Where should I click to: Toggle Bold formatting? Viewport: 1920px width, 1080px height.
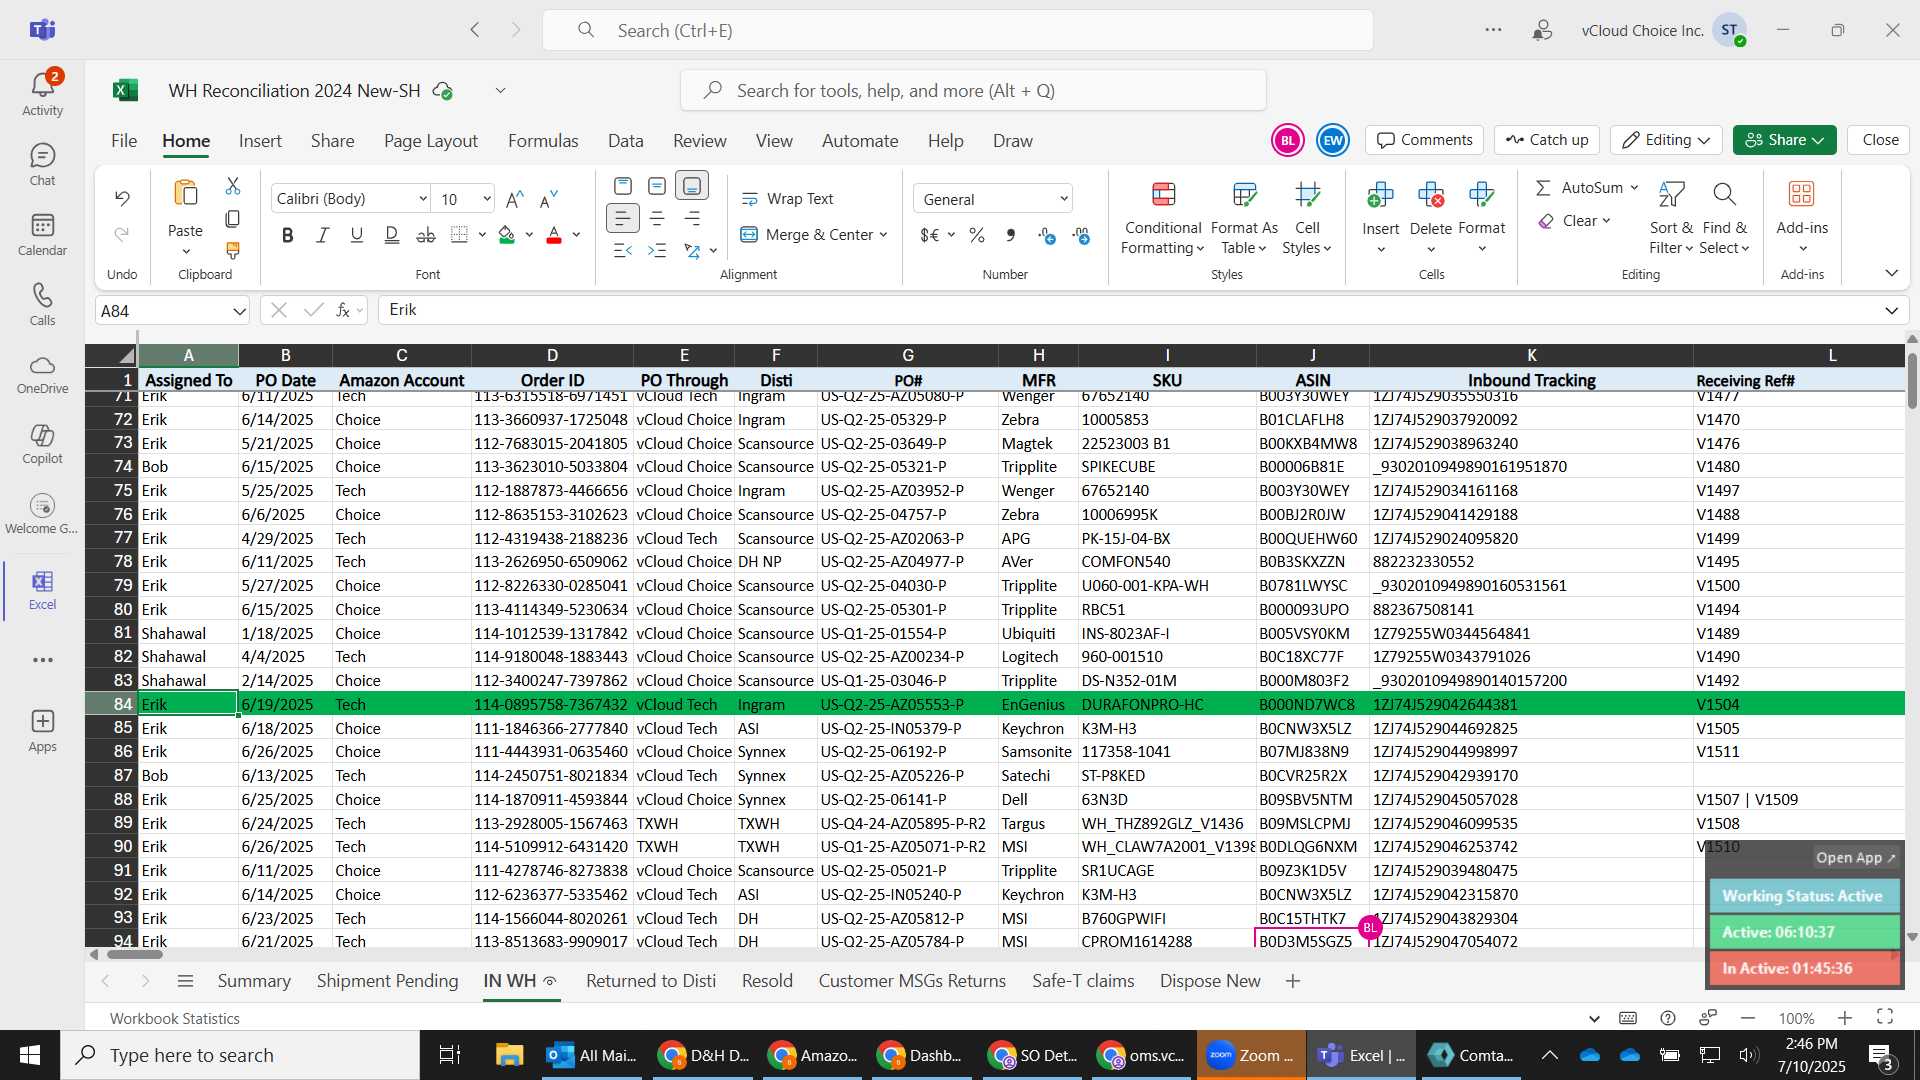[x=288, y=235]
